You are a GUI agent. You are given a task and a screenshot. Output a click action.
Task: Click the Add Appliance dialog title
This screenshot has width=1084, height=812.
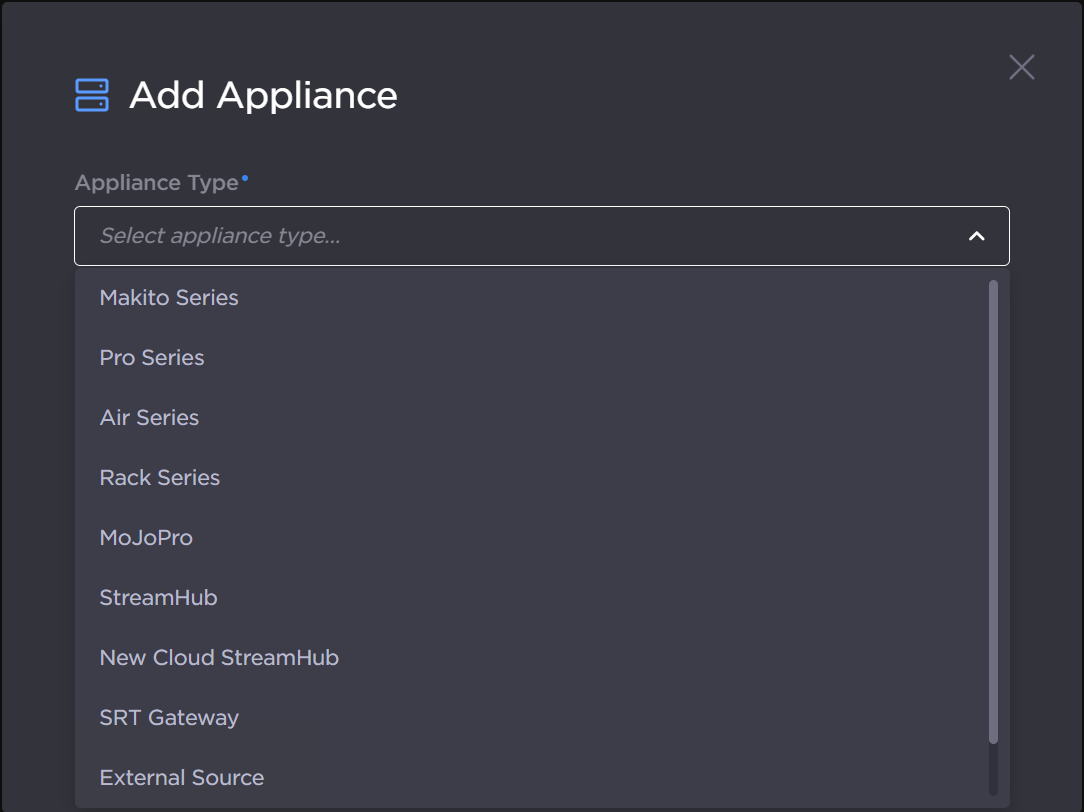262,95
